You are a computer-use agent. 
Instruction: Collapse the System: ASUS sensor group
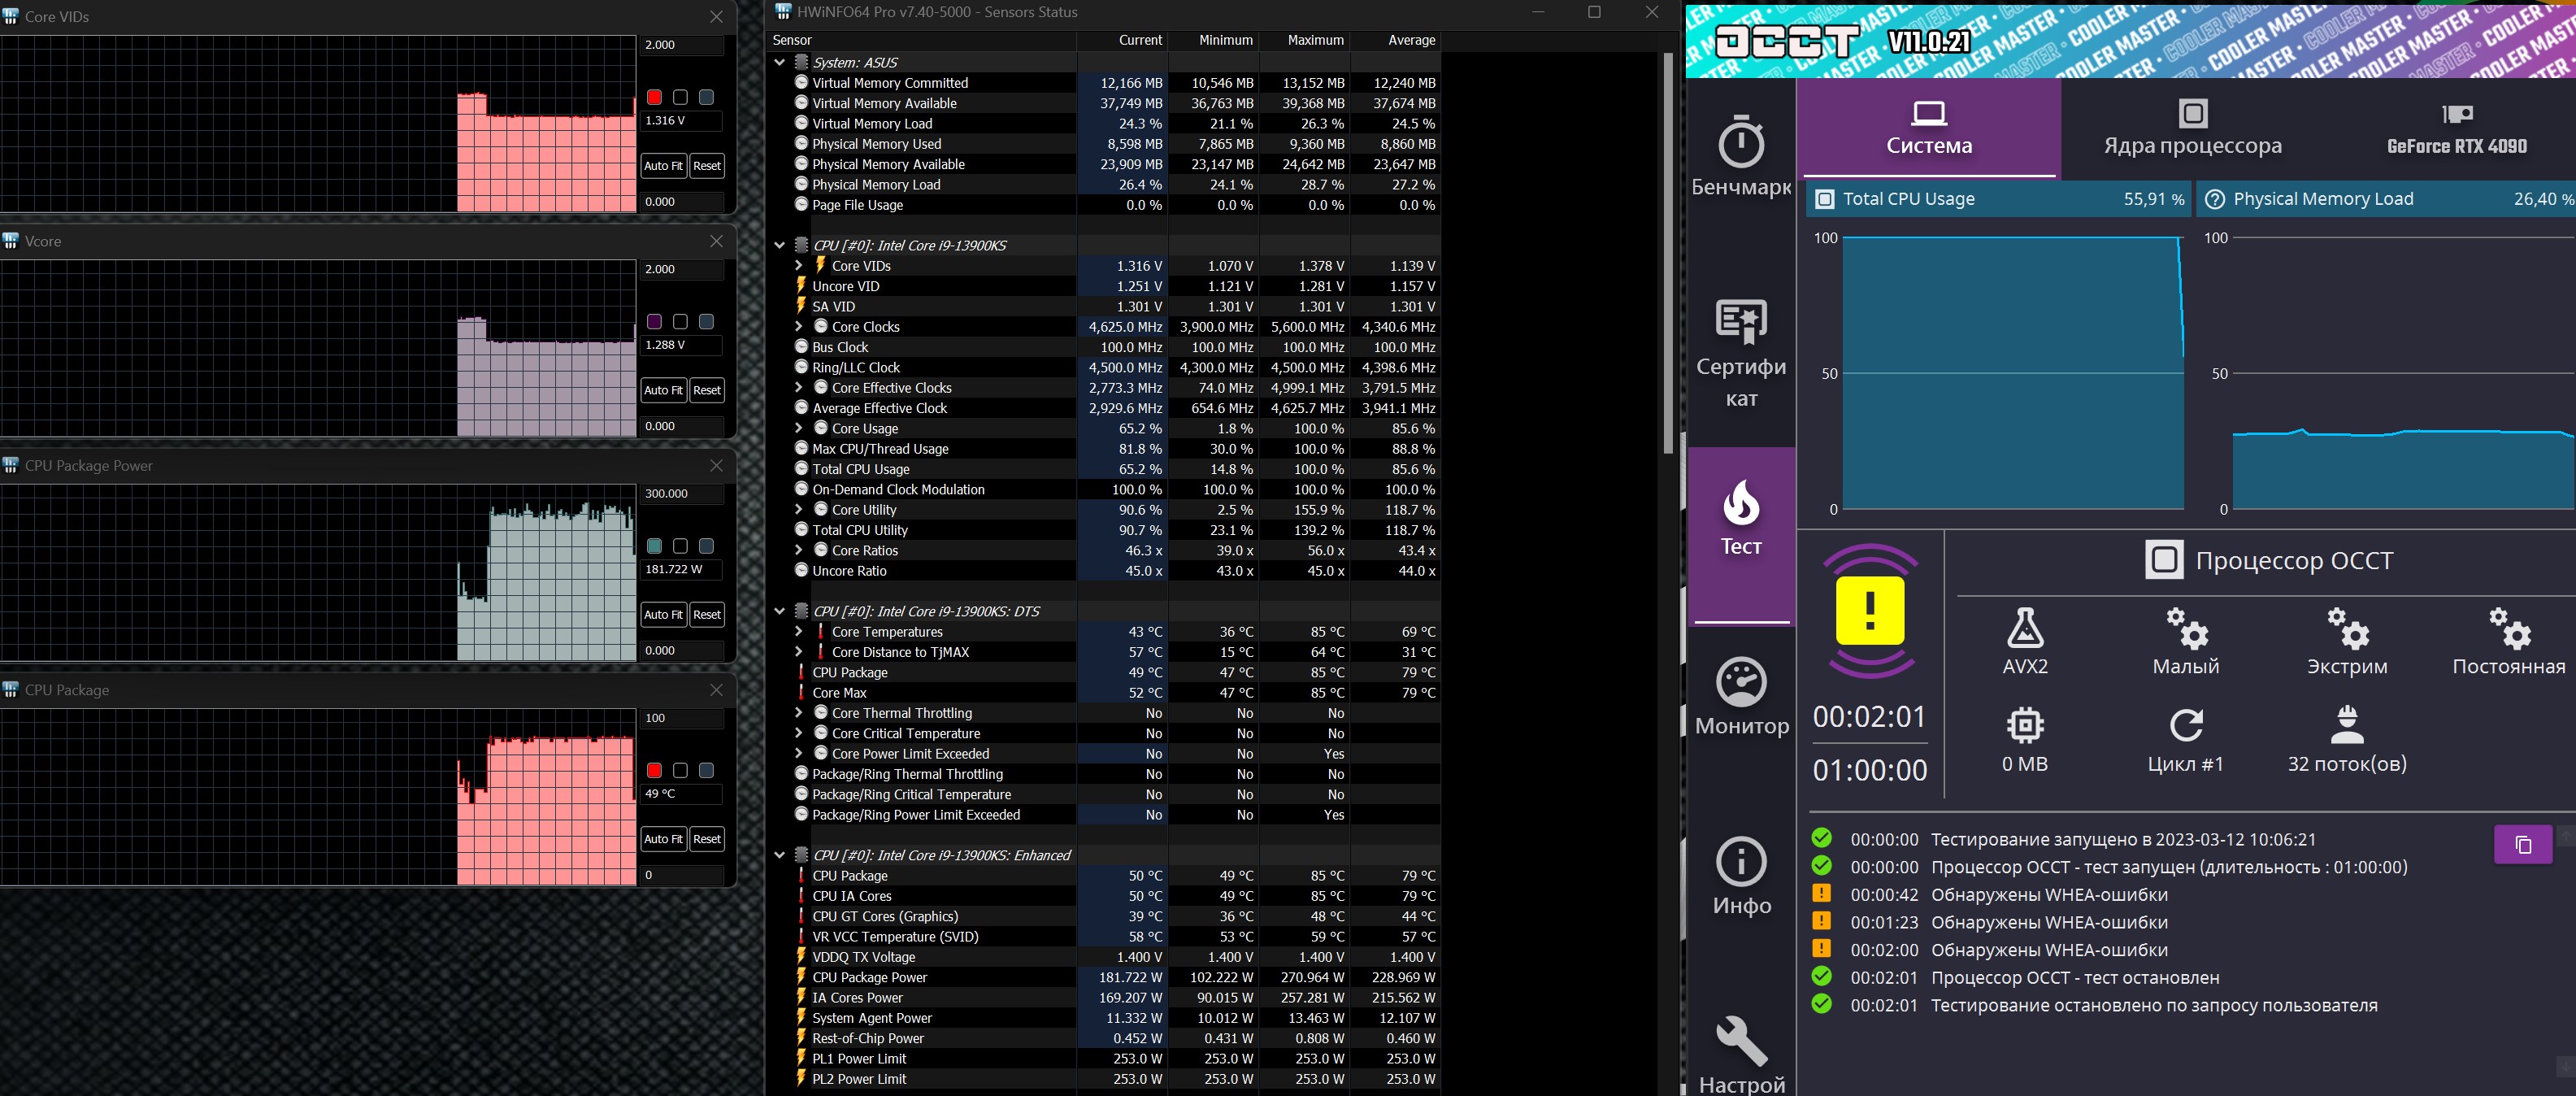point(779,62)
